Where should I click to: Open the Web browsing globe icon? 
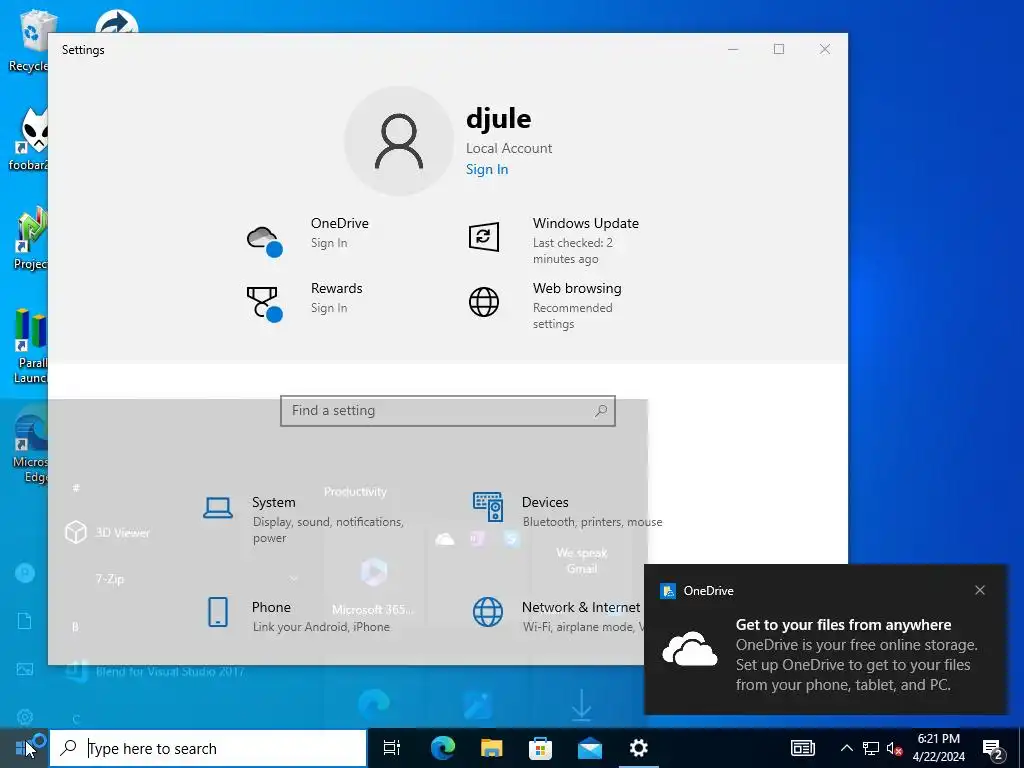tap(484, 302)
